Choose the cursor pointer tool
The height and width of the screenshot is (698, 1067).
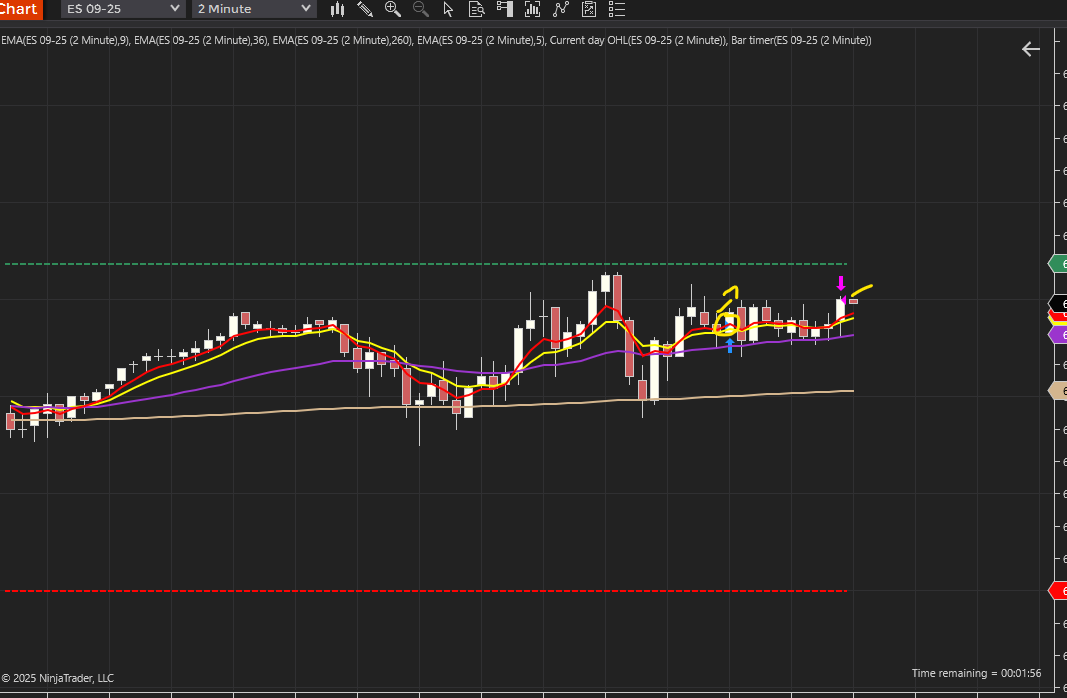[448, 9]
